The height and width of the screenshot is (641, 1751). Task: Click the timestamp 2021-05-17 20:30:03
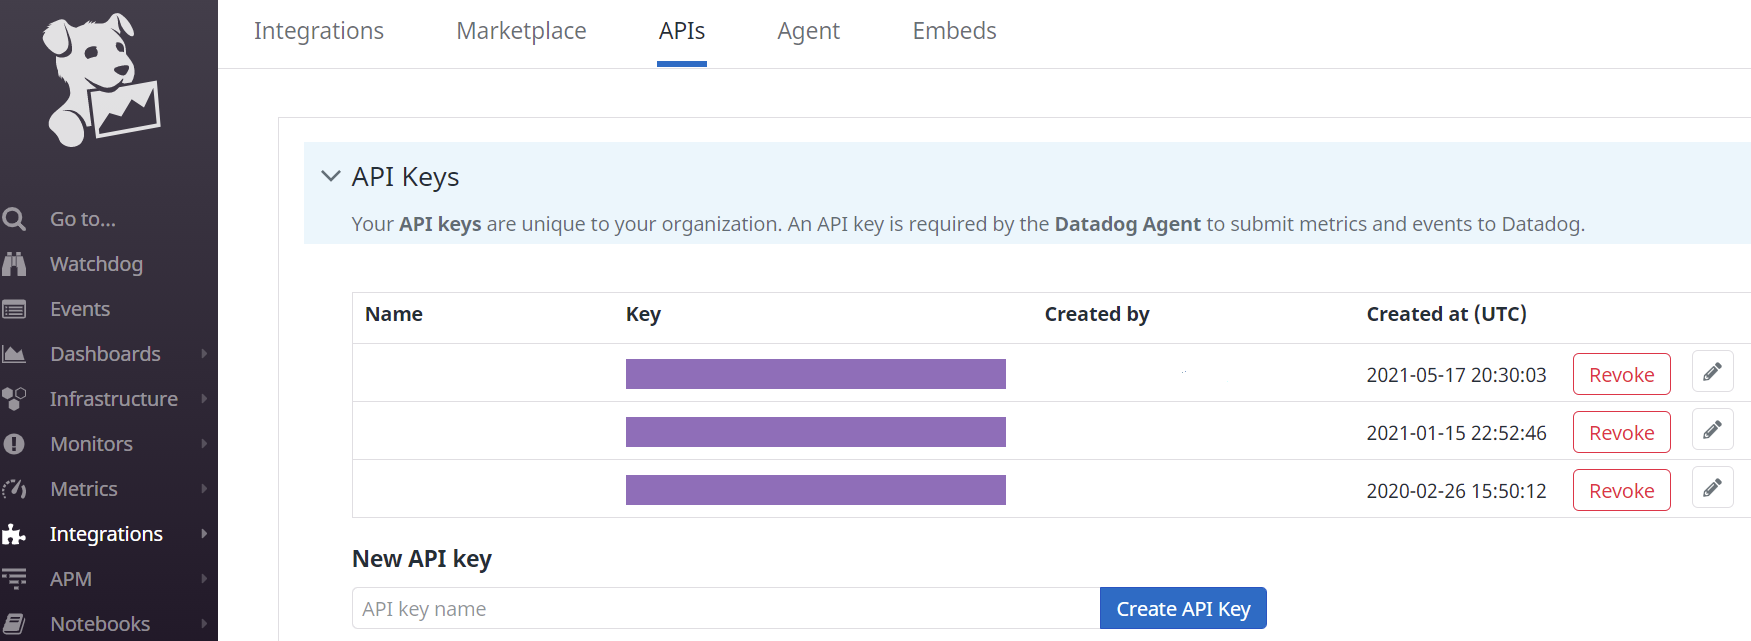click(x=1456, y=375)
